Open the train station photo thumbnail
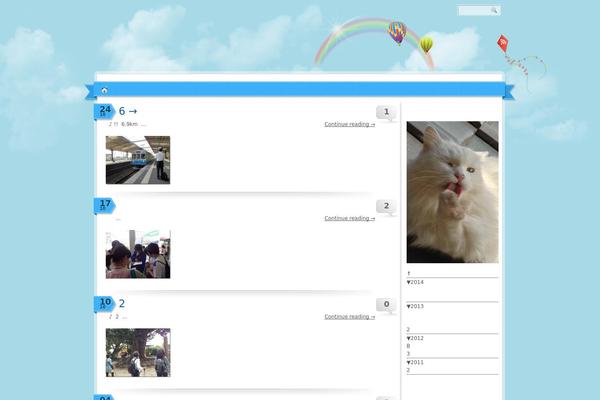The height and width of the screenshot is (400, 600). coord(138,160)
